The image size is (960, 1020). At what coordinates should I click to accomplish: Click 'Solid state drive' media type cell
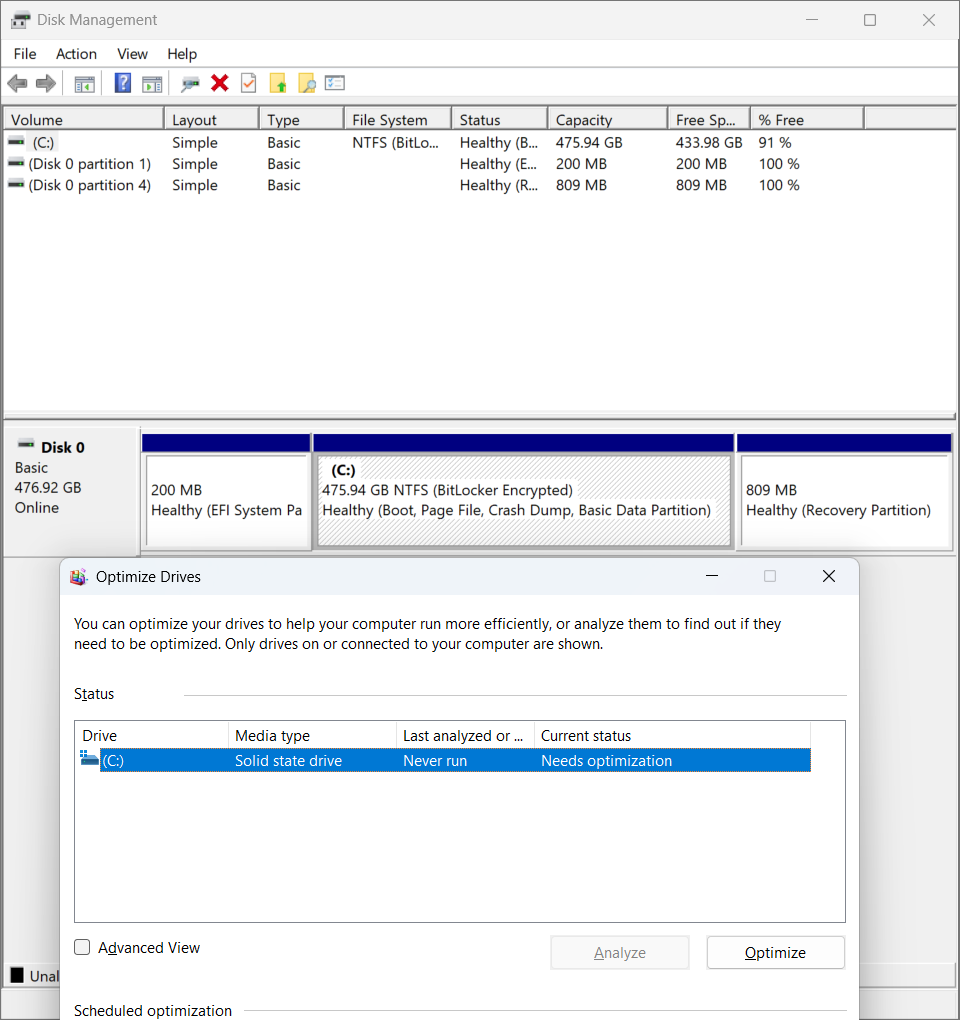point(288,760)
